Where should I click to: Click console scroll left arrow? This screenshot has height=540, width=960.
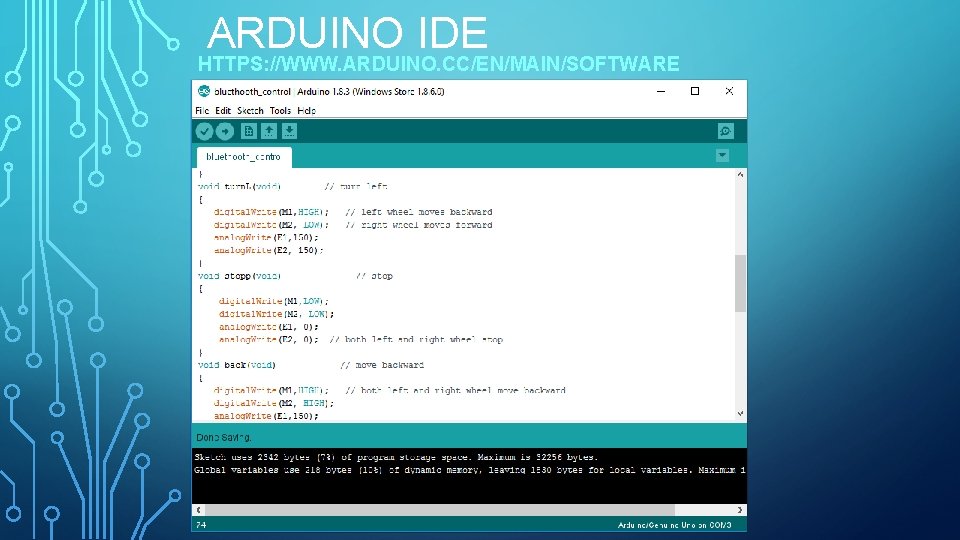pos(198,509)
